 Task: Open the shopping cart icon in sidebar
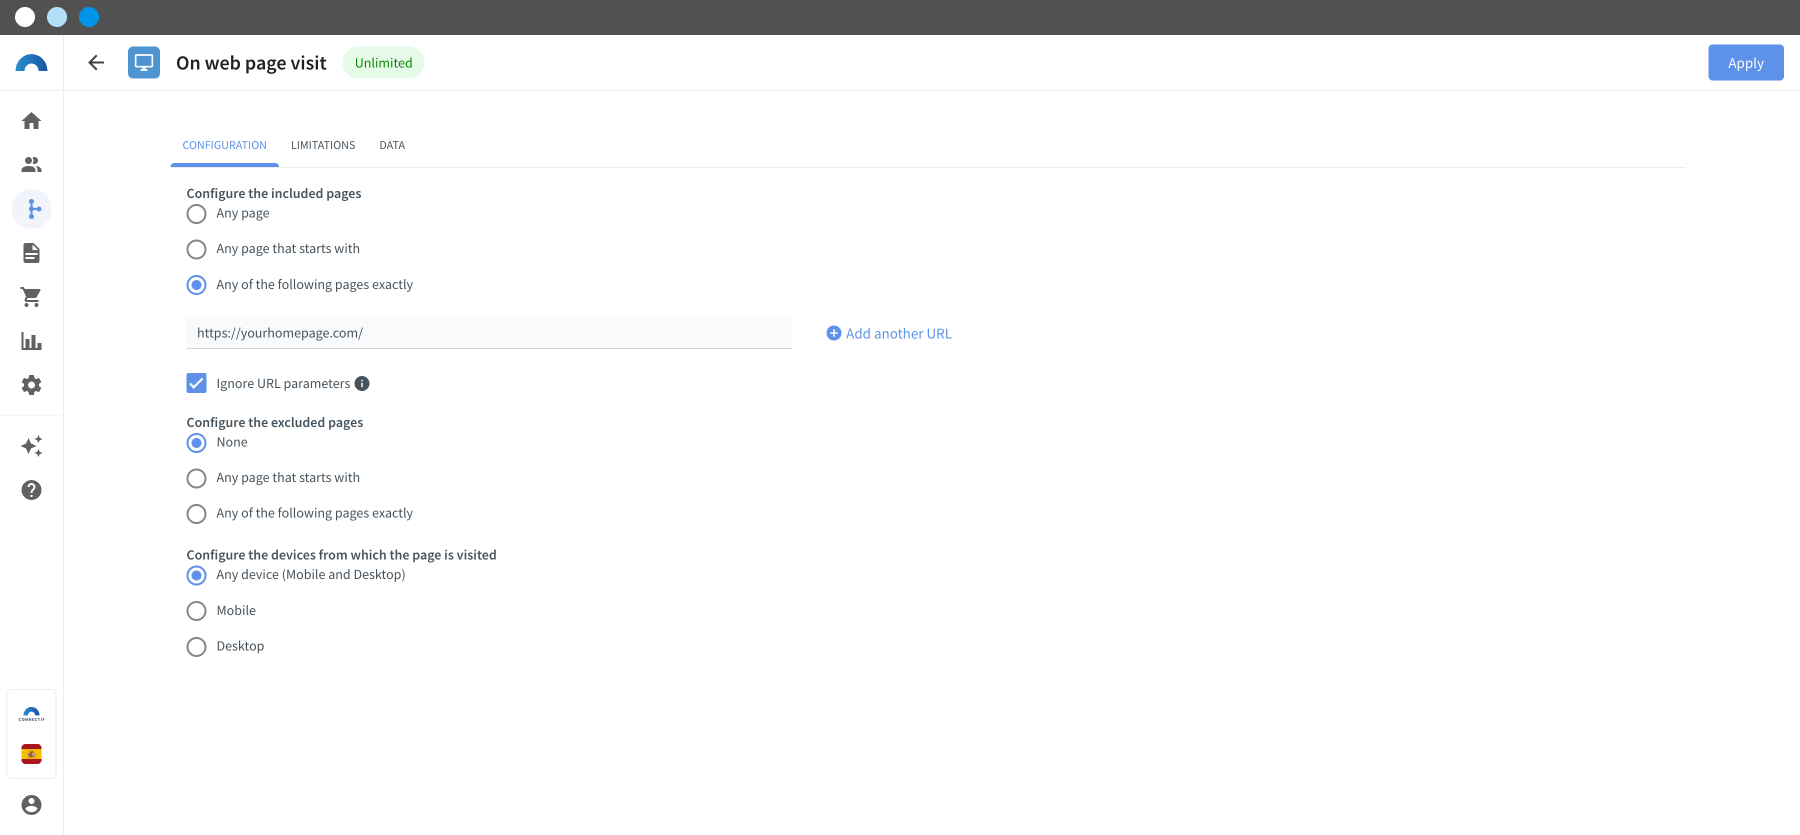[31, 297]
